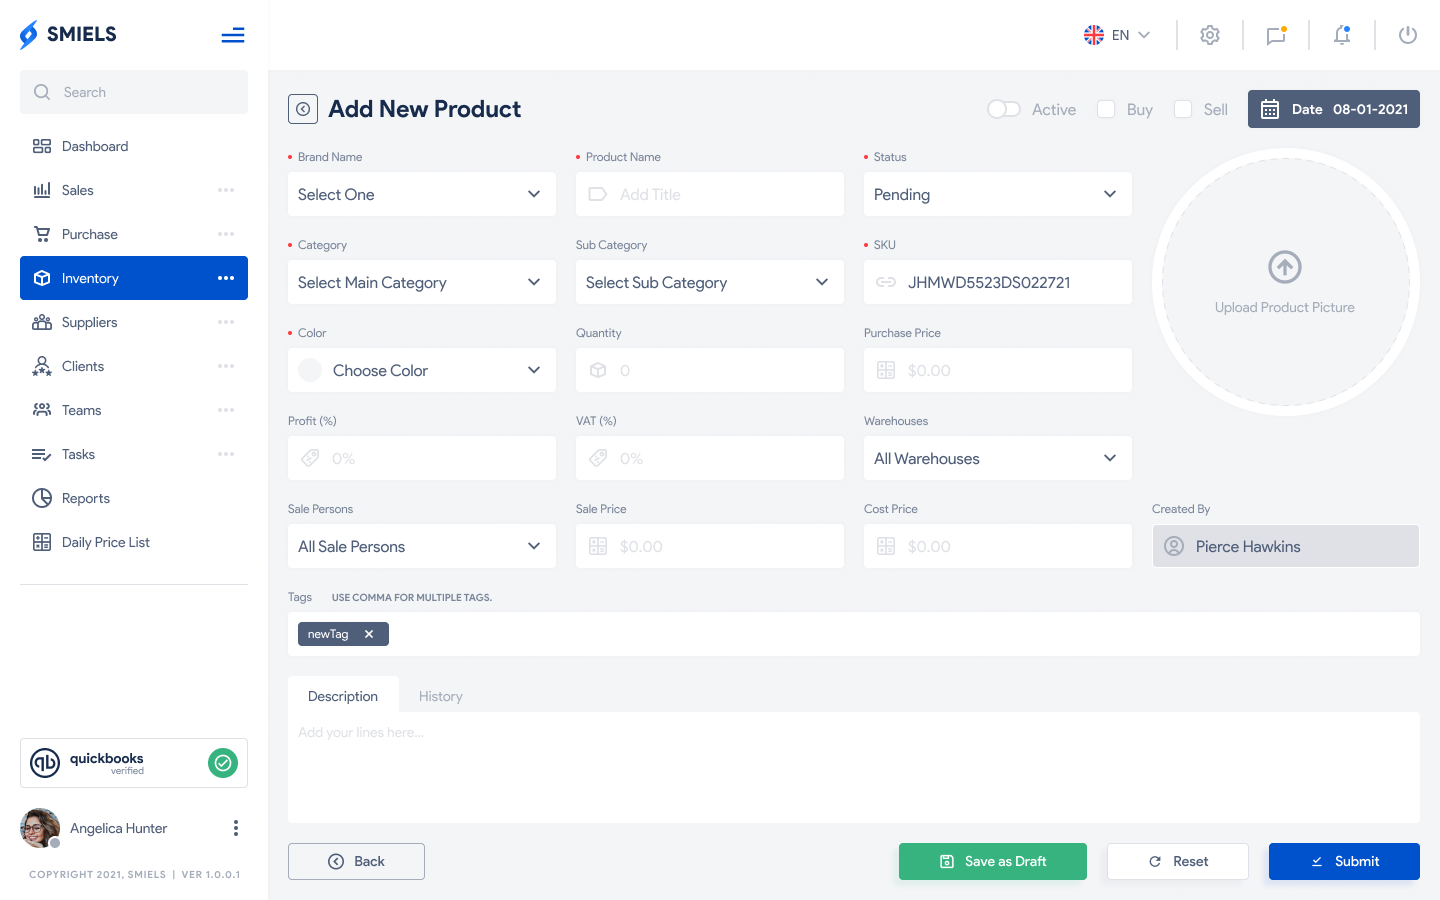Click the Product Name Add Title field

(710, 194)
